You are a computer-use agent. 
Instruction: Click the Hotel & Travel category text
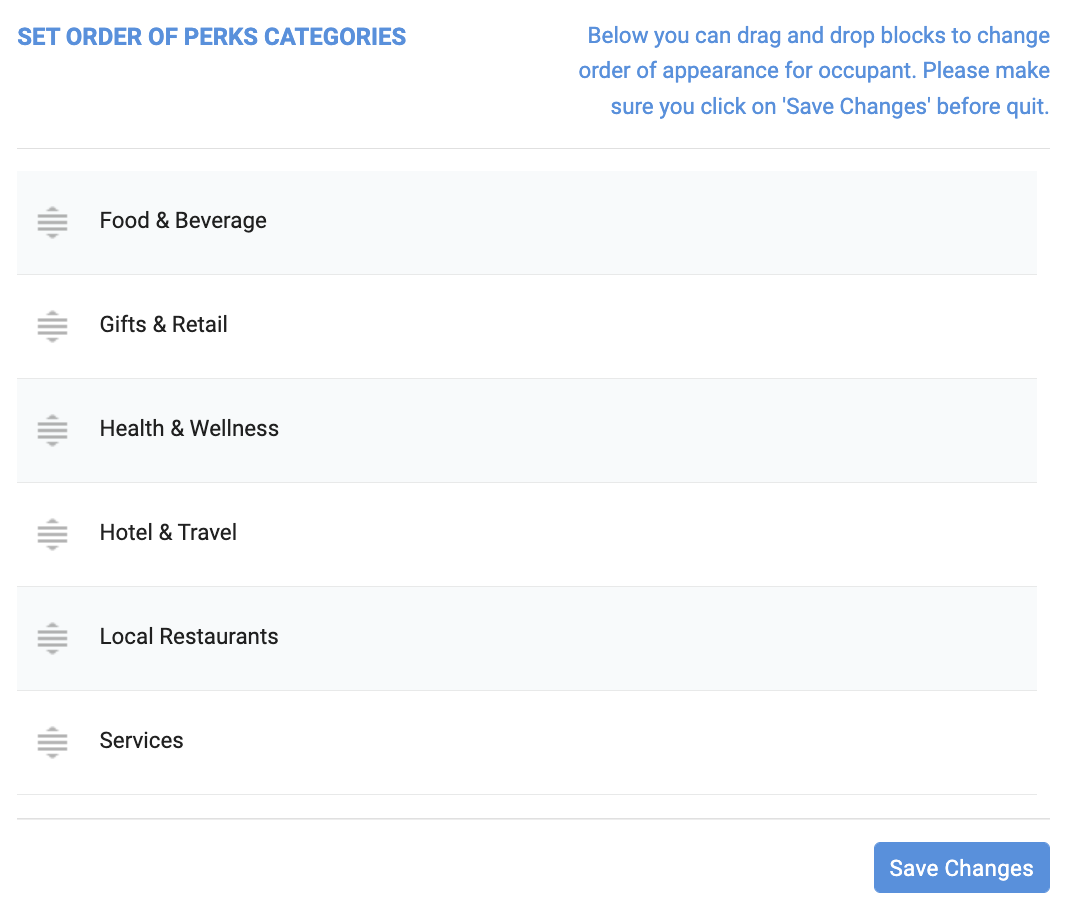click(168, 533)
